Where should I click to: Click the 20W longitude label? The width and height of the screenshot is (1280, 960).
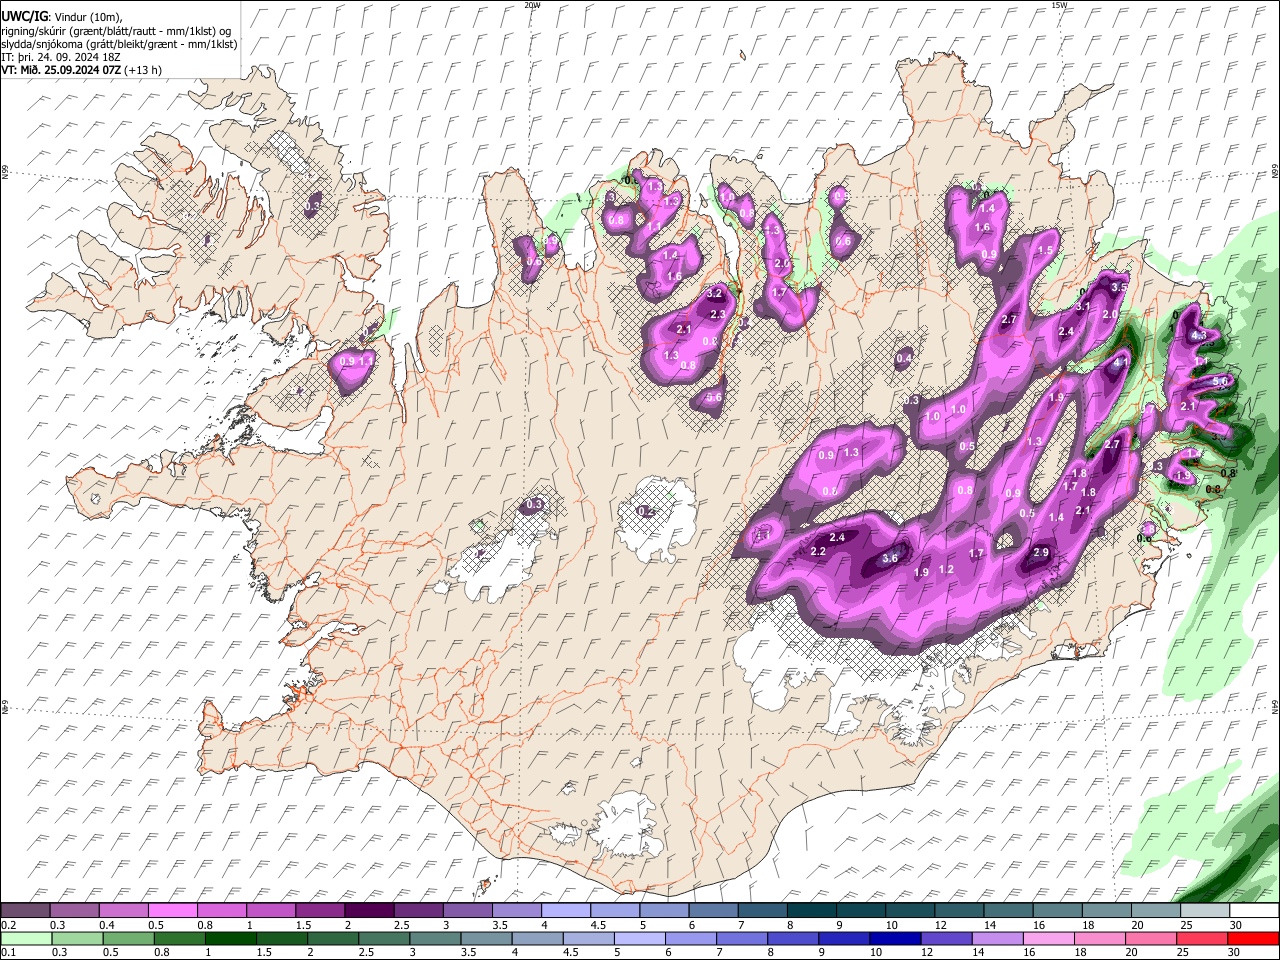click(533, 5)
